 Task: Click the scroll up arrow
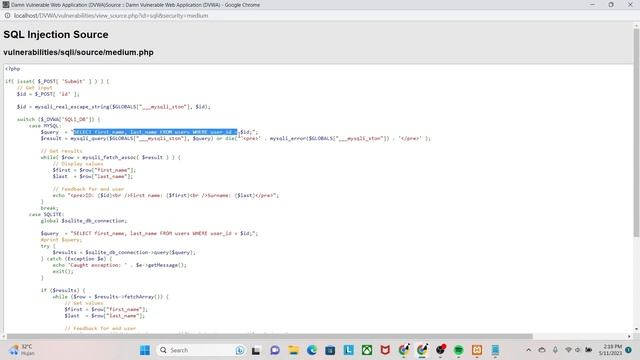pos(636,26)
